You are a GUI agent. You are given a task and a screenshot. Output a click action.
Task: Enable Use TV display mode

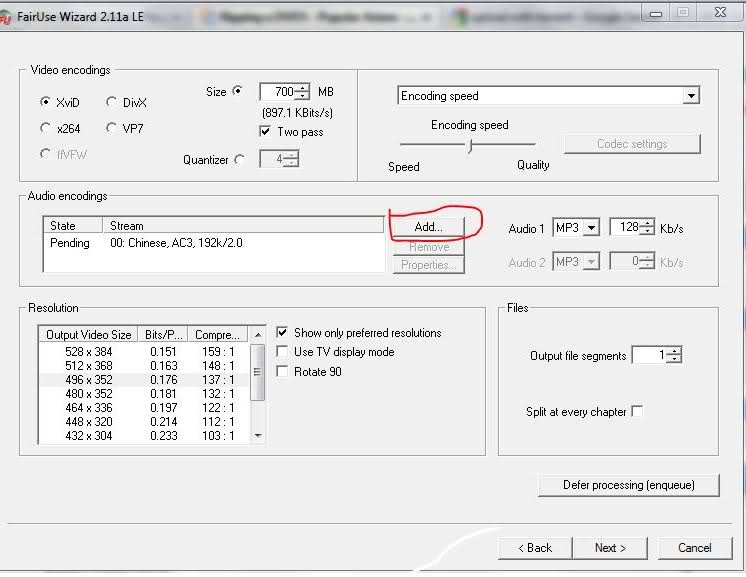tap(282, 352)
